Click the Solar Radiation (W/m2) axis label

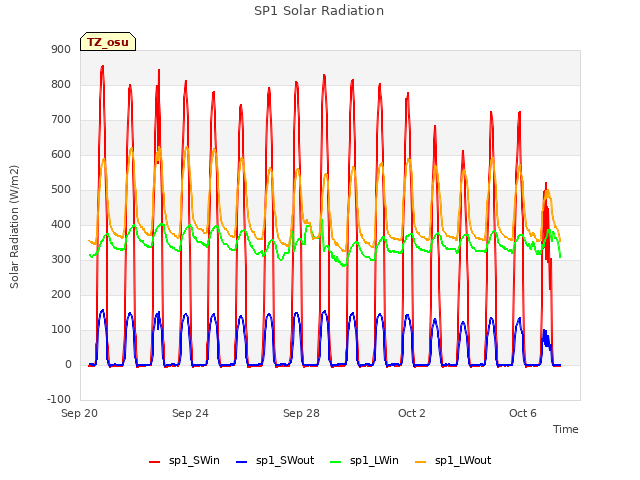(14, 227)
